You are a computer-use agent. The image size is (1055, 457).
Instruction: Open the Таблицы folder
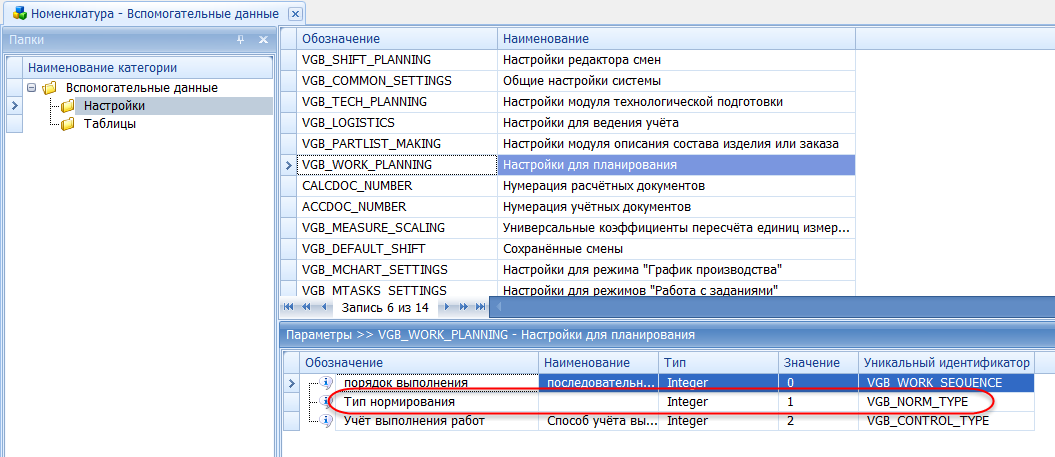point(109,124)
